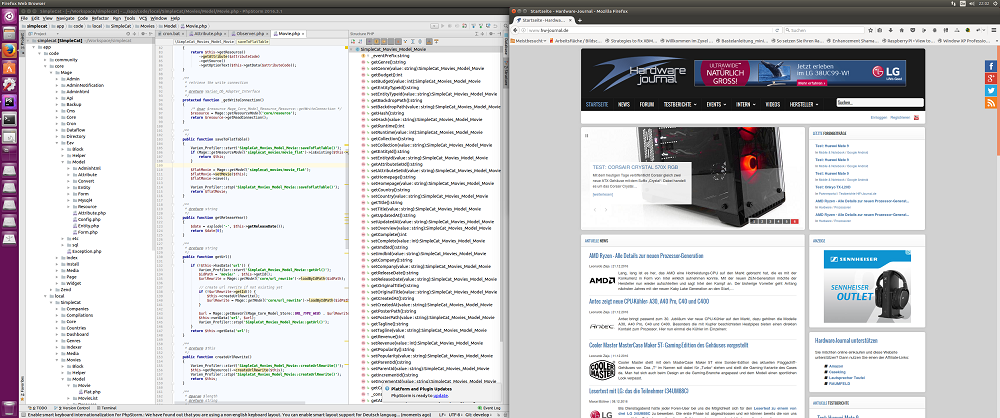This screenshot has width=1000, height=418.
Task: Open the system power menu icon
Action: click(x=994, y=3)
